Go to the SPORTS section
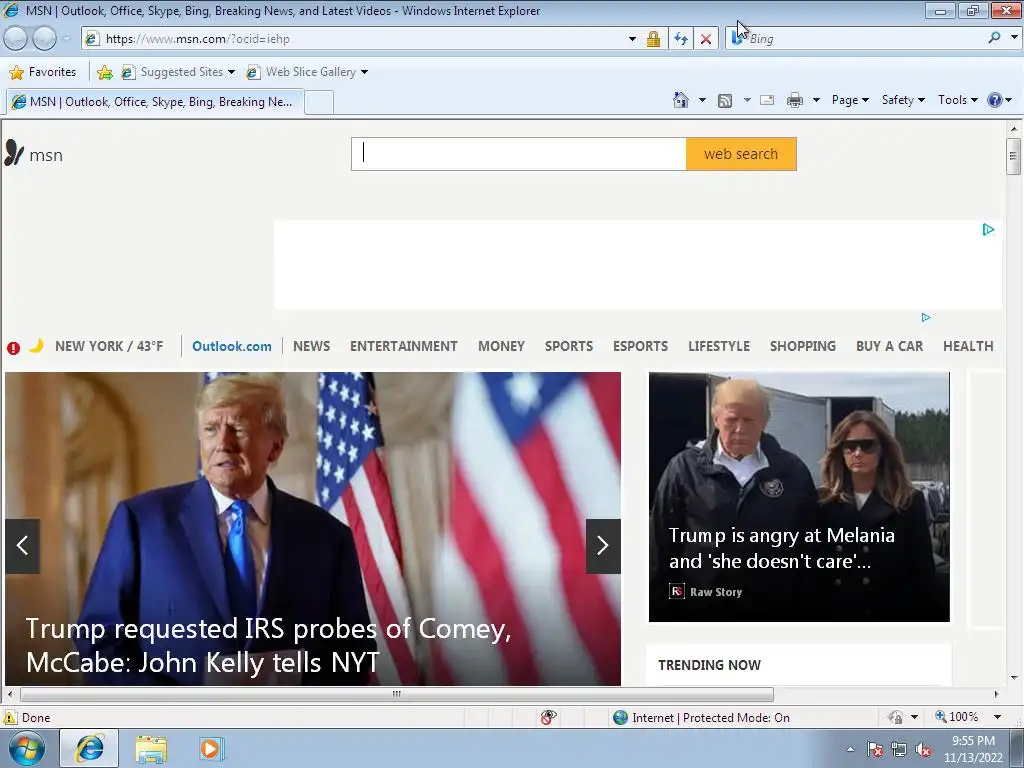 pos(569,346)
